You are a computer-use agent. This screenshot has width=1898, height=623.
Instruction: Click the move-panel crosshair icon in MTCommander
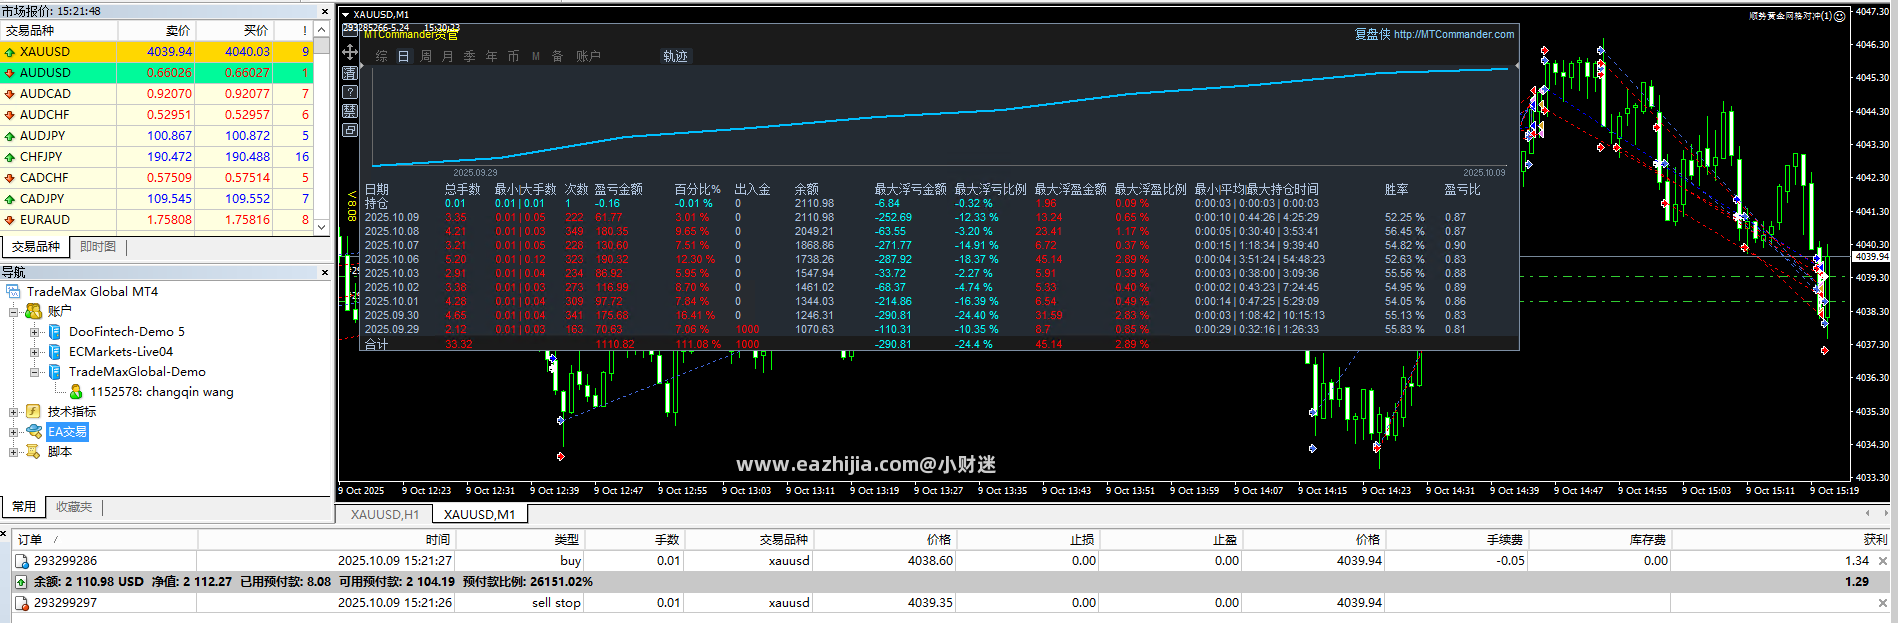[350, 52]
